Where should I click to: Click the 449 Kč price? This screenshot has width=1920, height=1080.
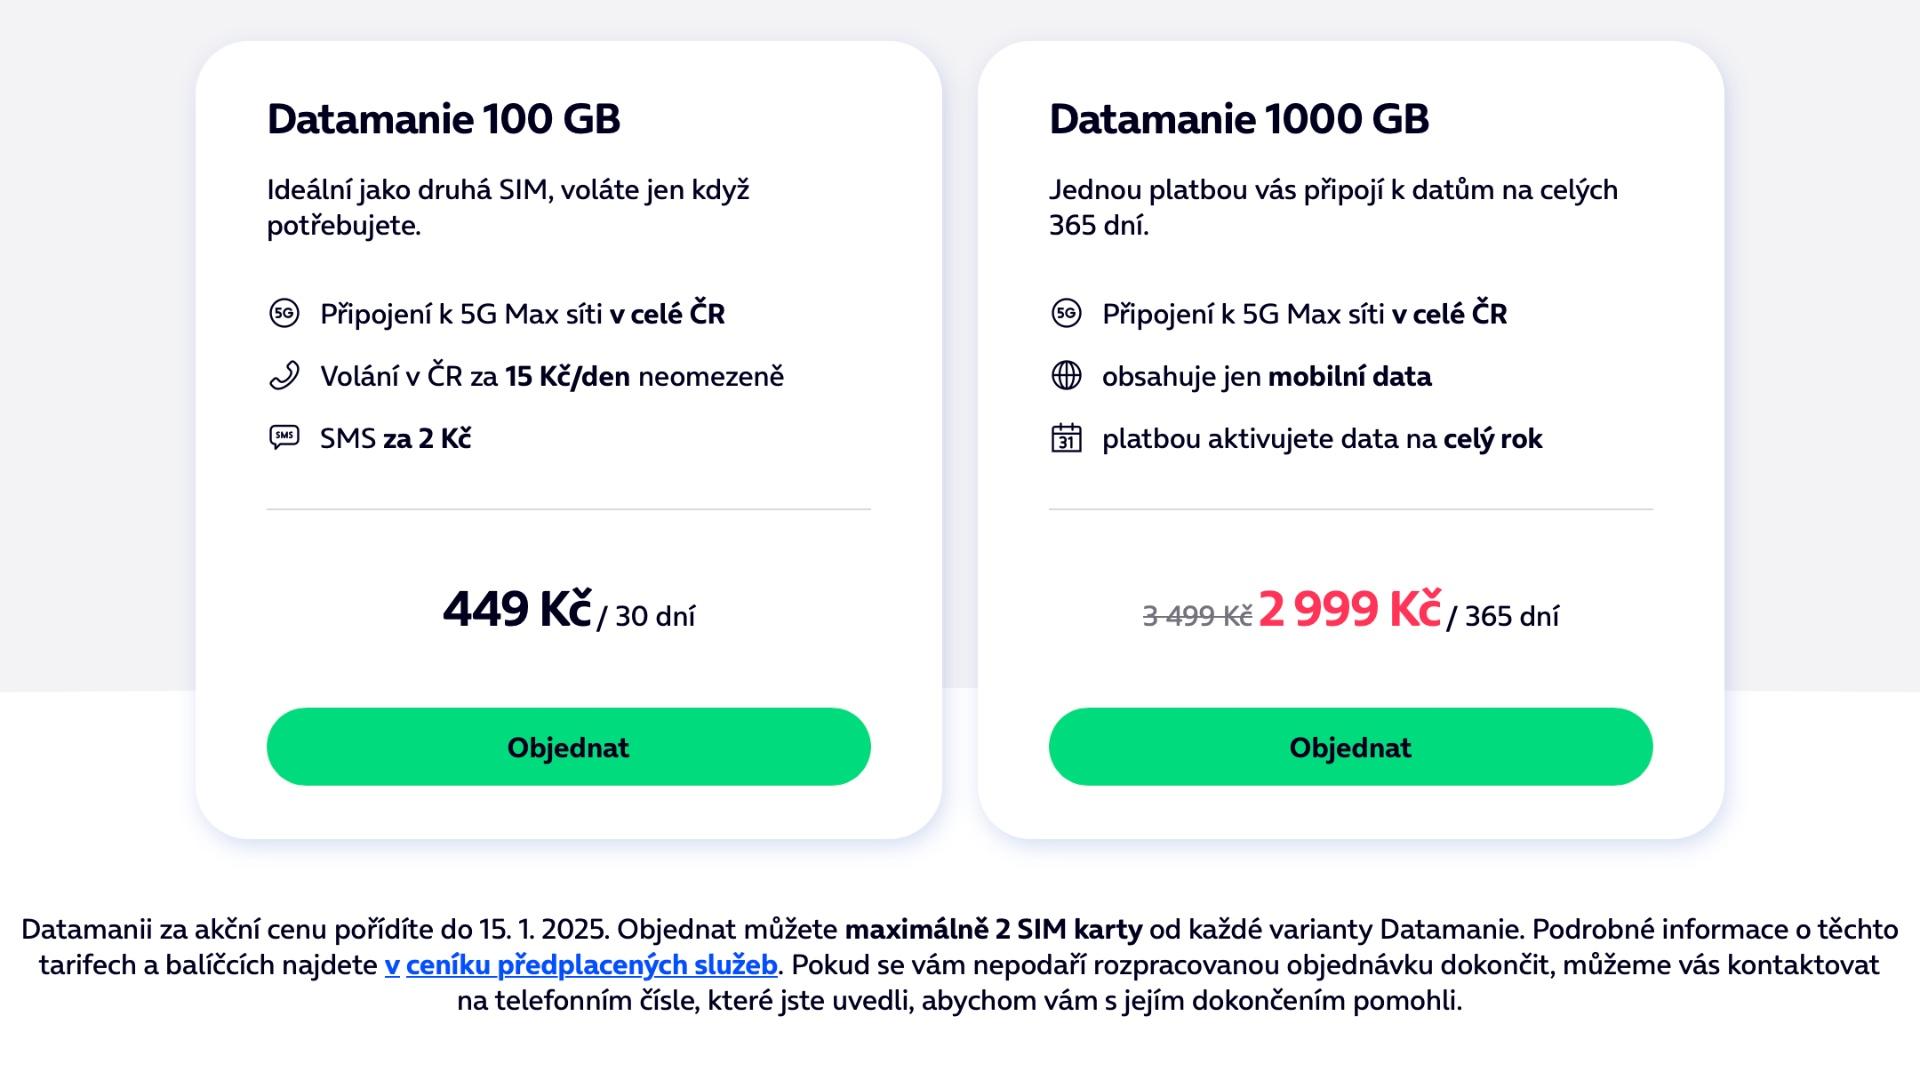[517, 609]
